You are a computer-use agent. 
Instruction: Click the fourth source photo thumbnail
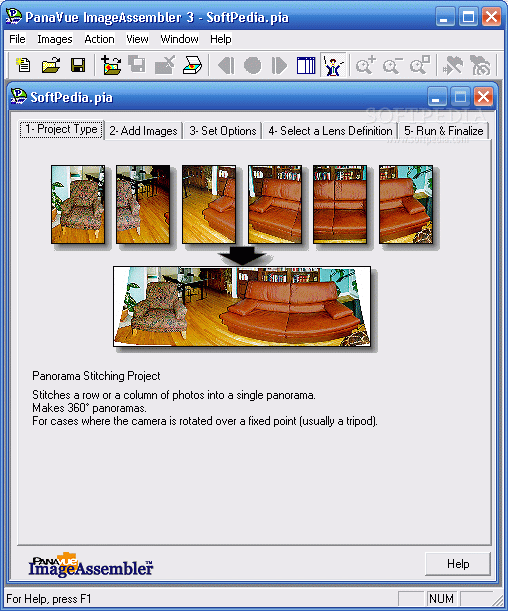(275, 205)
